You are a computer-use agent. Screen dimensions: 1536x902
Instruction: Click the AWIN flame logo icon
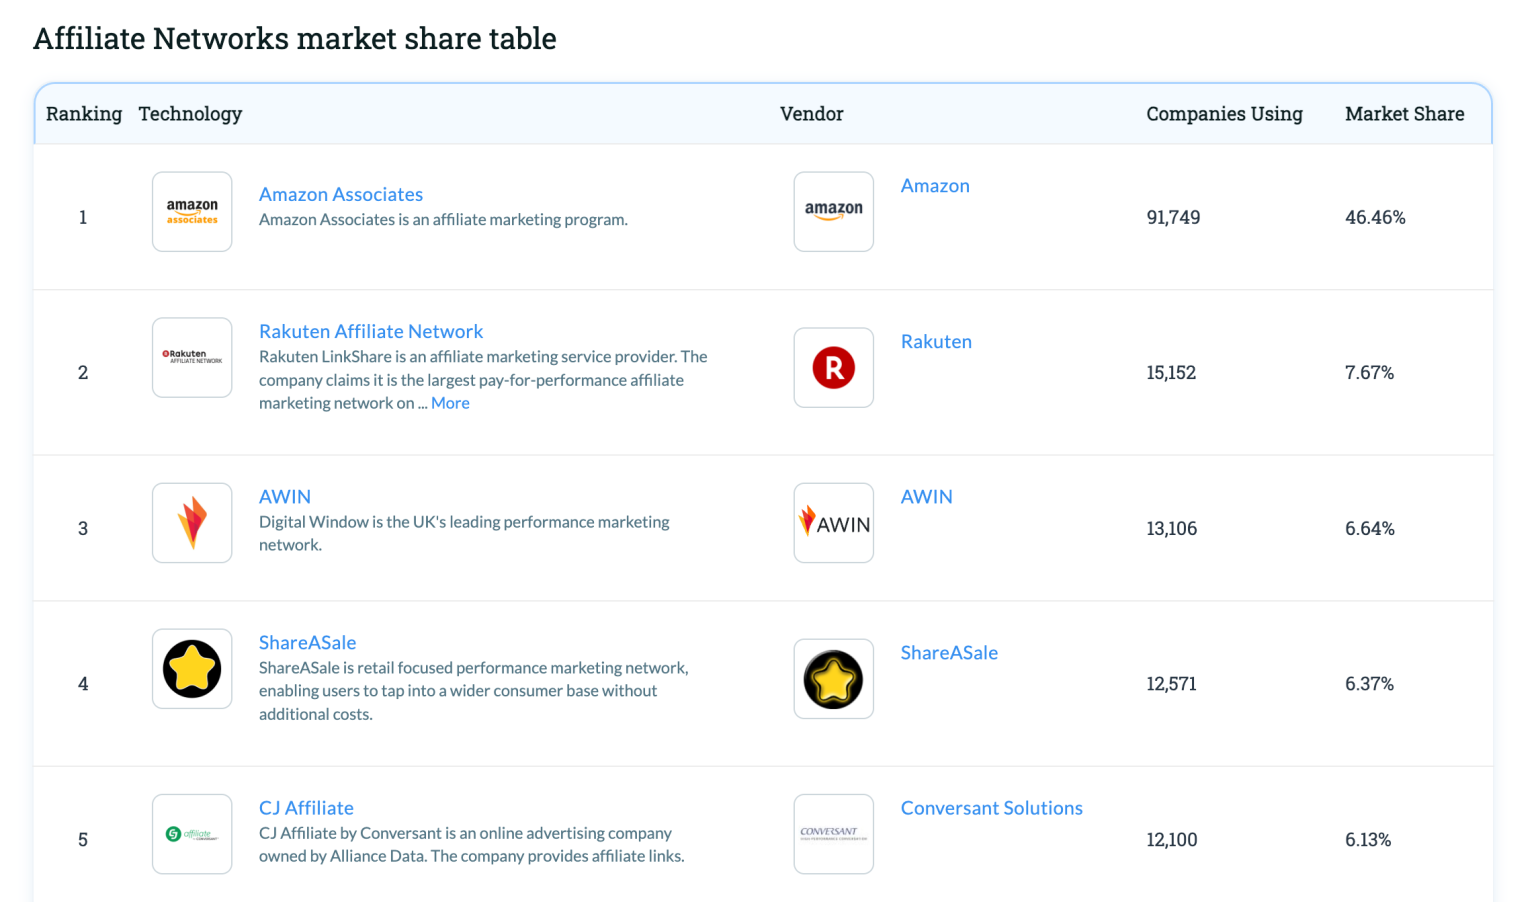[x=191, y=522]
